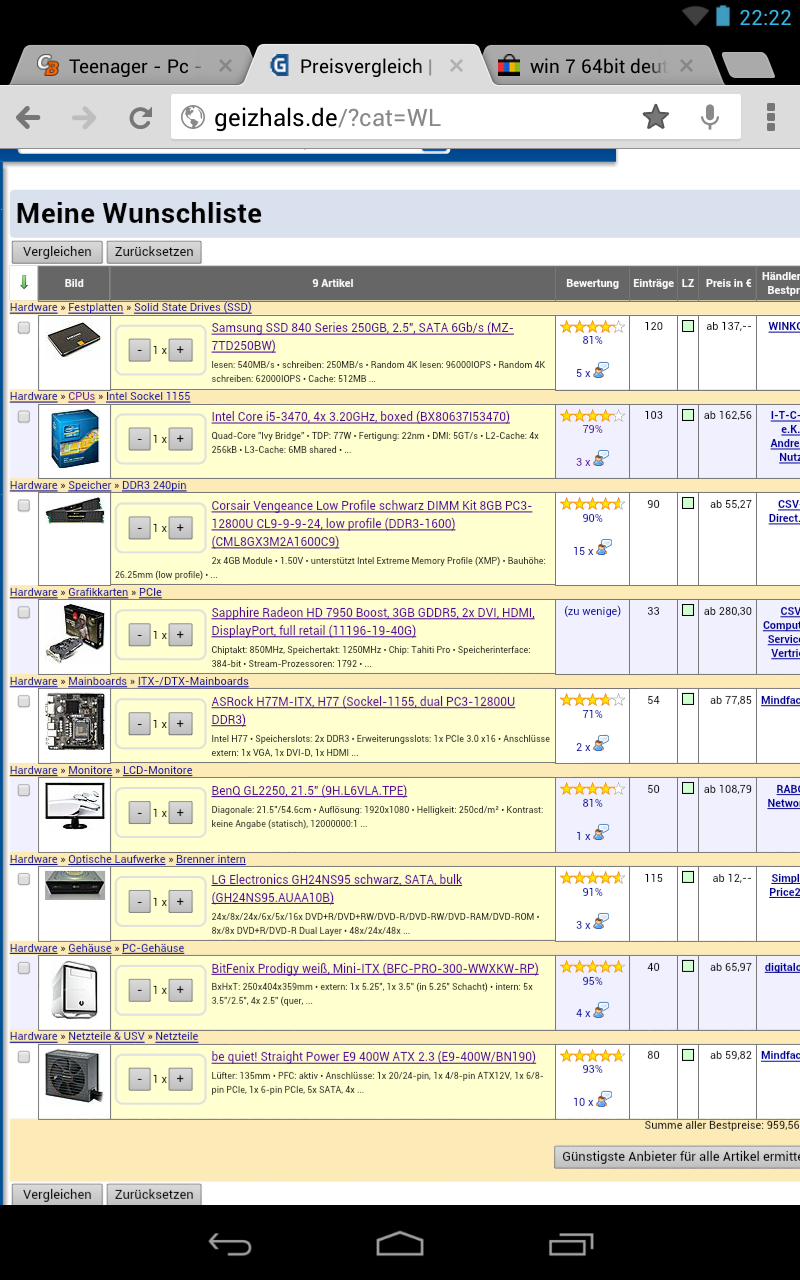This screenshot has height=1280, width=800.
Task: Check the LG GH24NS95 row checkbox
Action: (x=24, y=879)
